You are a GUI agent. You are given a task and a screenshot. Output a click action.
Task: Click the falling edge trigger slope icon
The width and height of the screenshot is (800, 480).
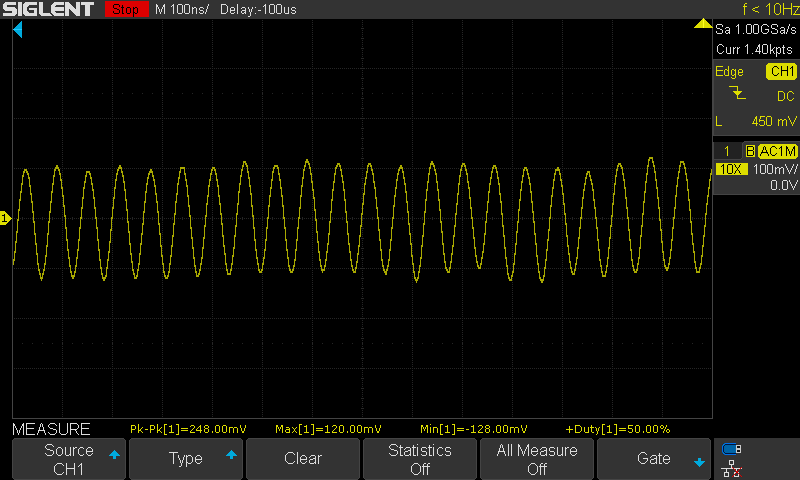[x=737, y=93]
